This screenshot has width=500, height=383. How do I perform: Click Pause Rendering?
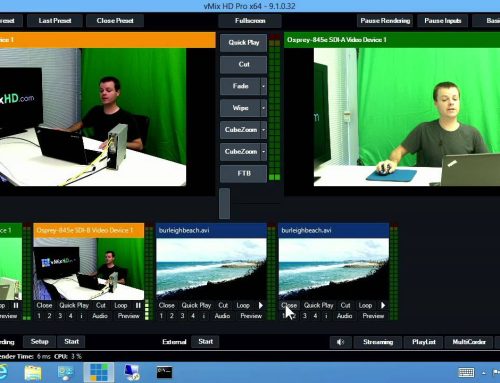point(385,21)
